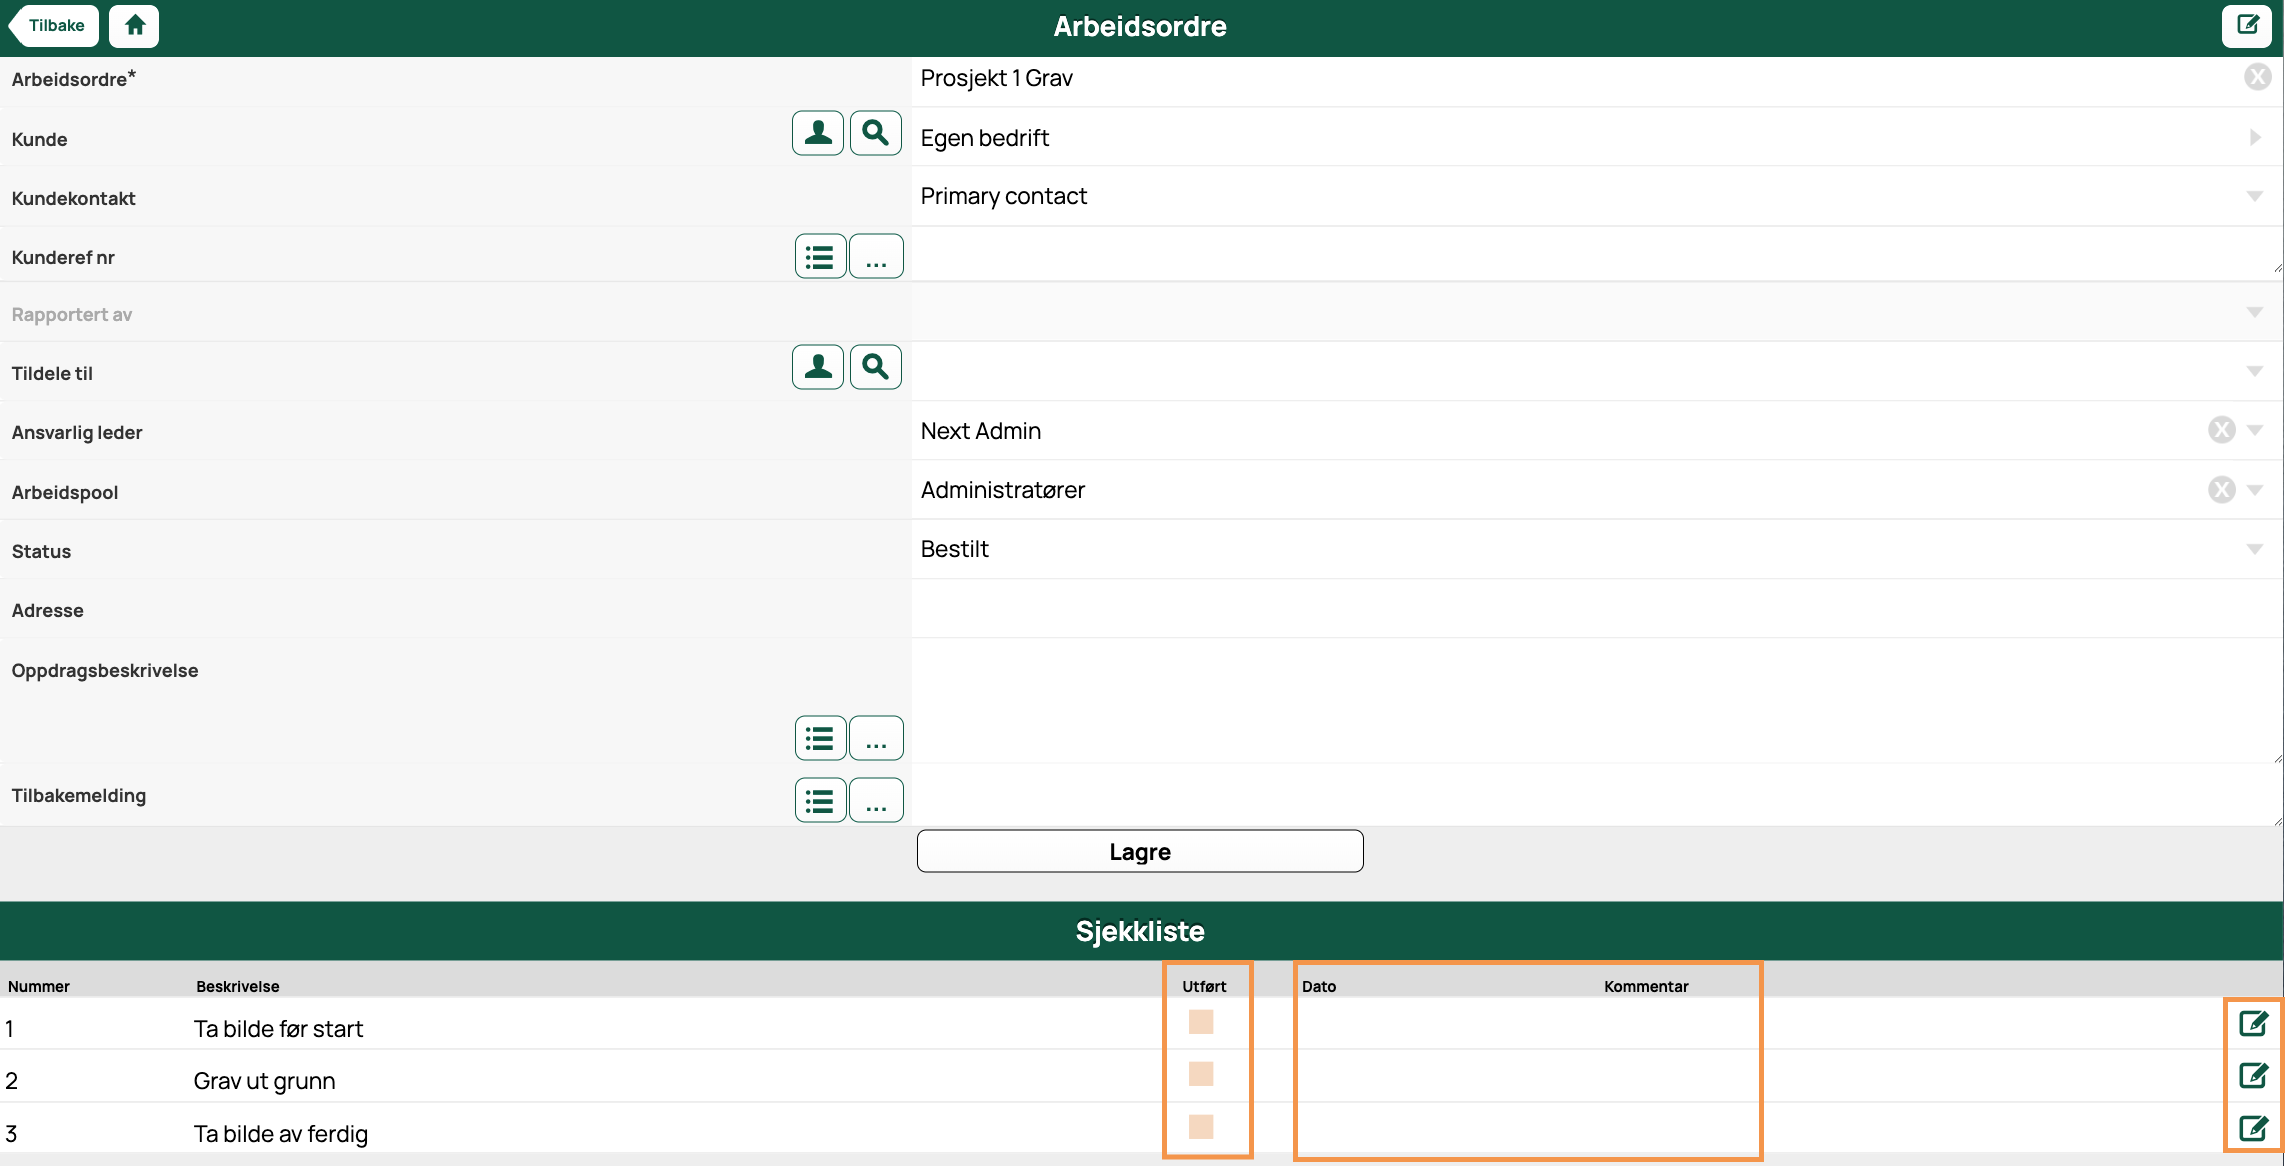This screenshot has width=2285, height=1166.
Task: Clear the Arbeidsordre name field
Action: click(x=2257, y=77)
